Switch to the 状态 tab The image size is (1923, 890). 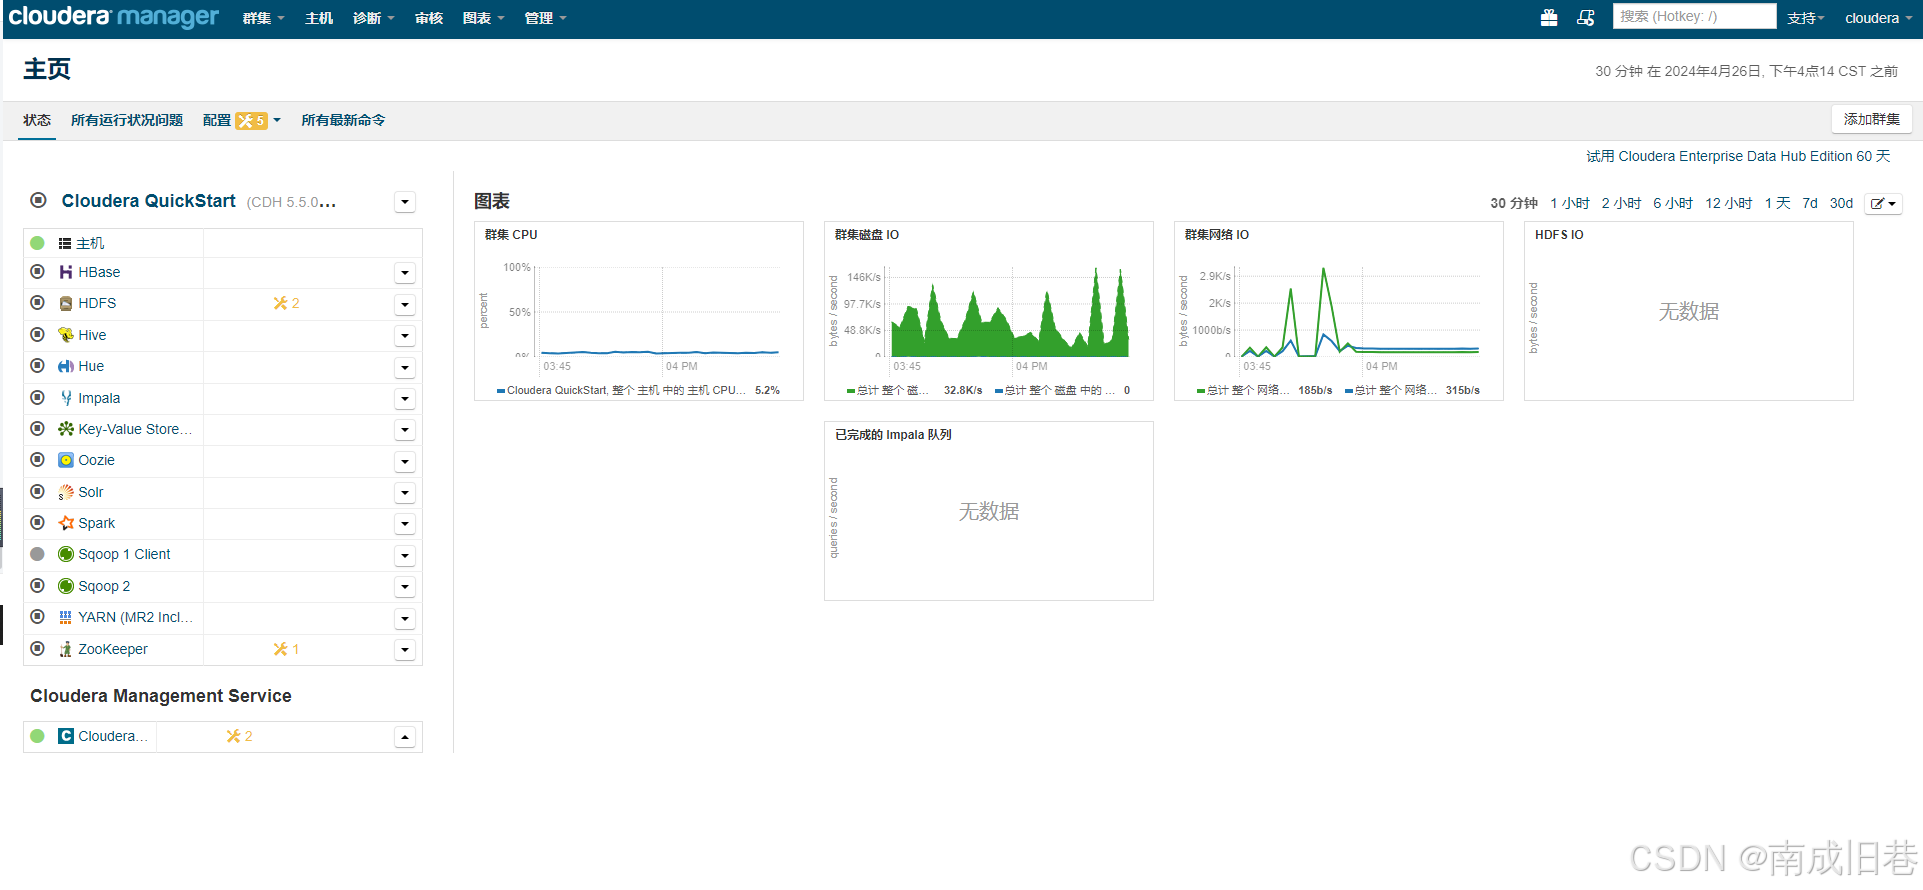click(37, 120)
